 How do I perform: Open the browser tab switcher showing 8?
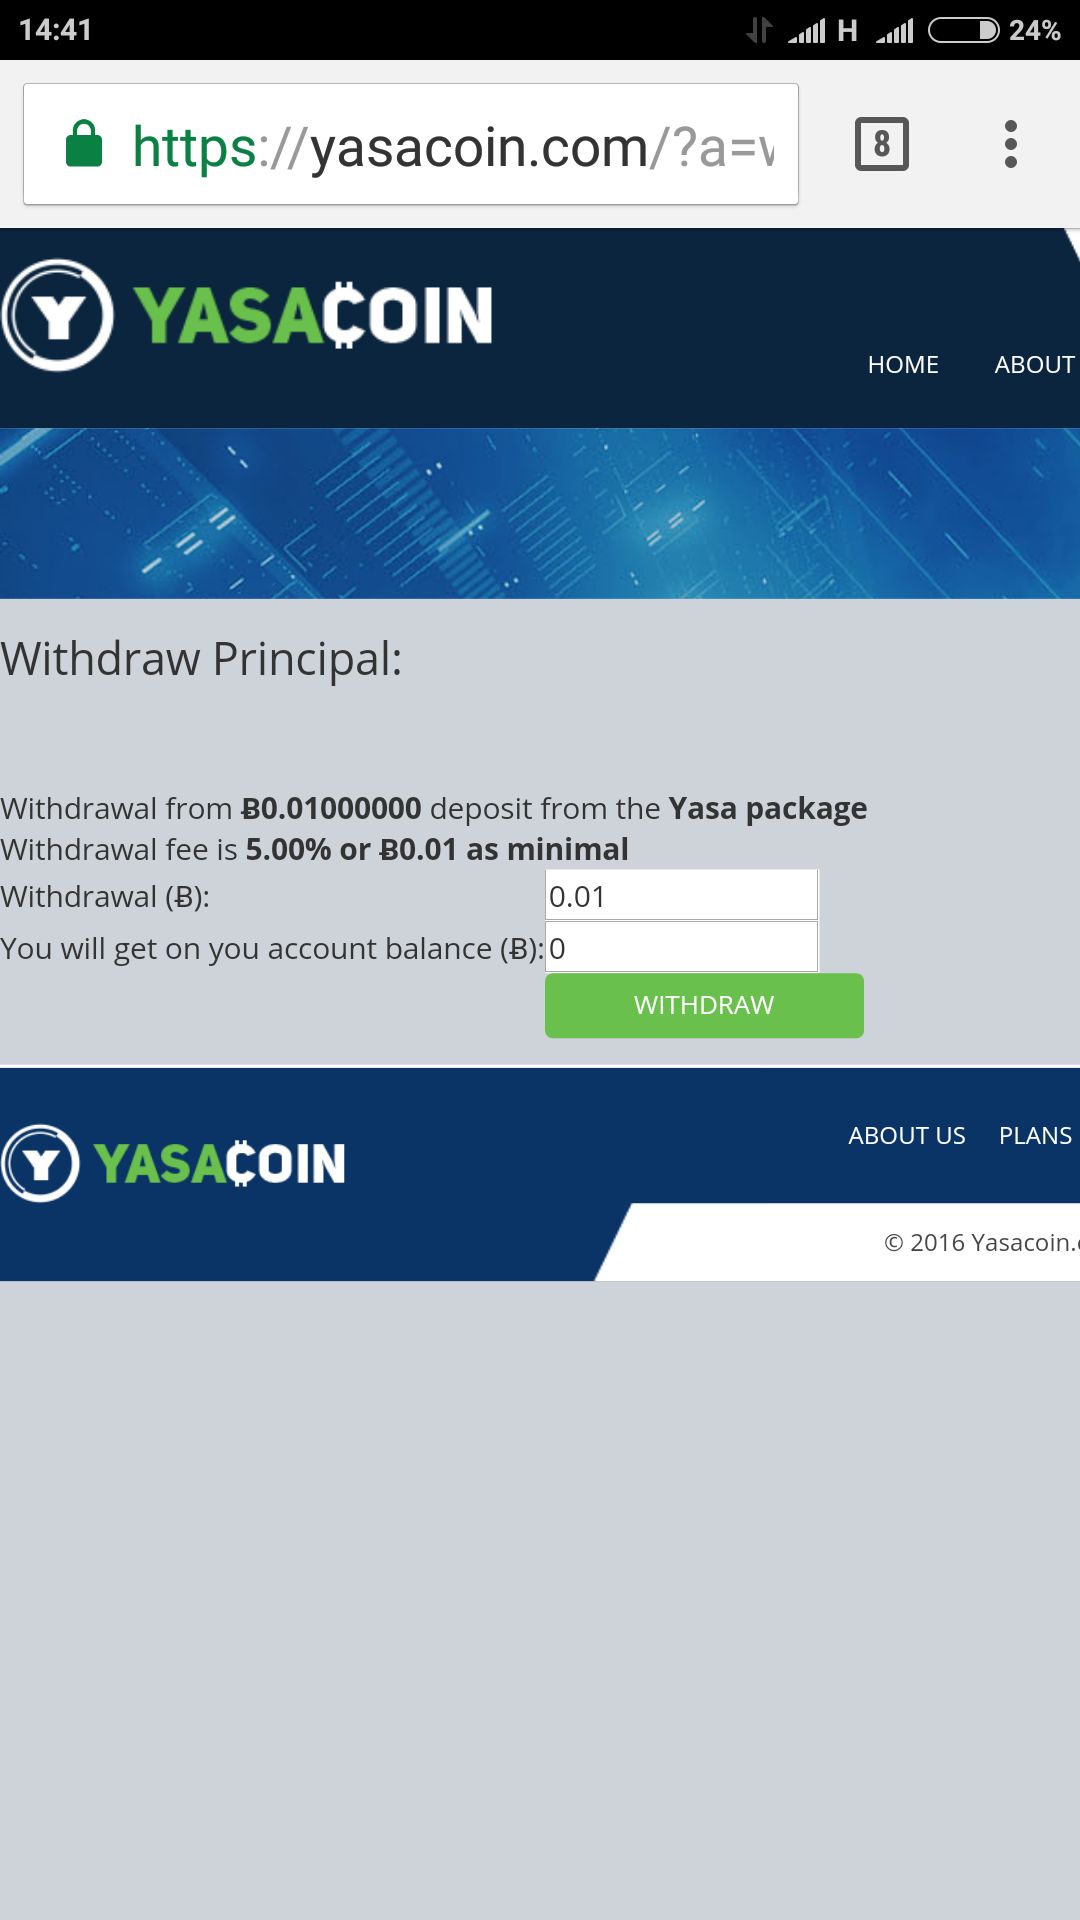[x=882, y=144]
